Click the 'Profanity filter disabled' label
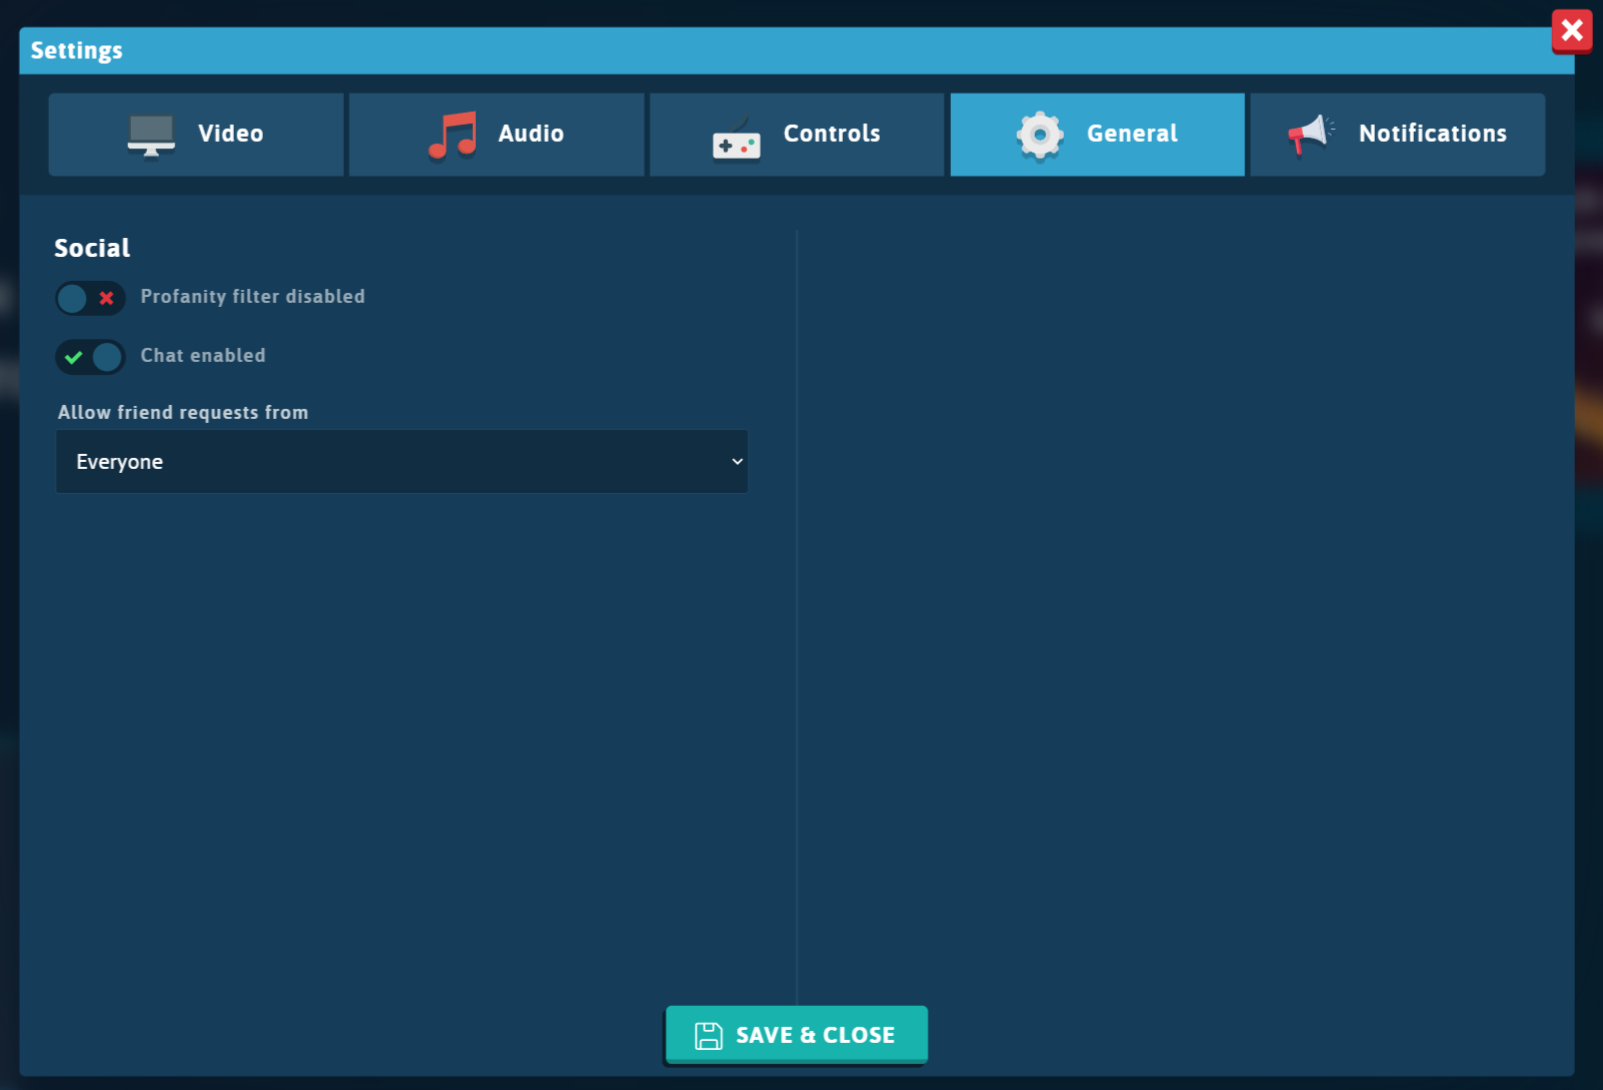Screen dimensions: 1603x1090 coord(253,296)
